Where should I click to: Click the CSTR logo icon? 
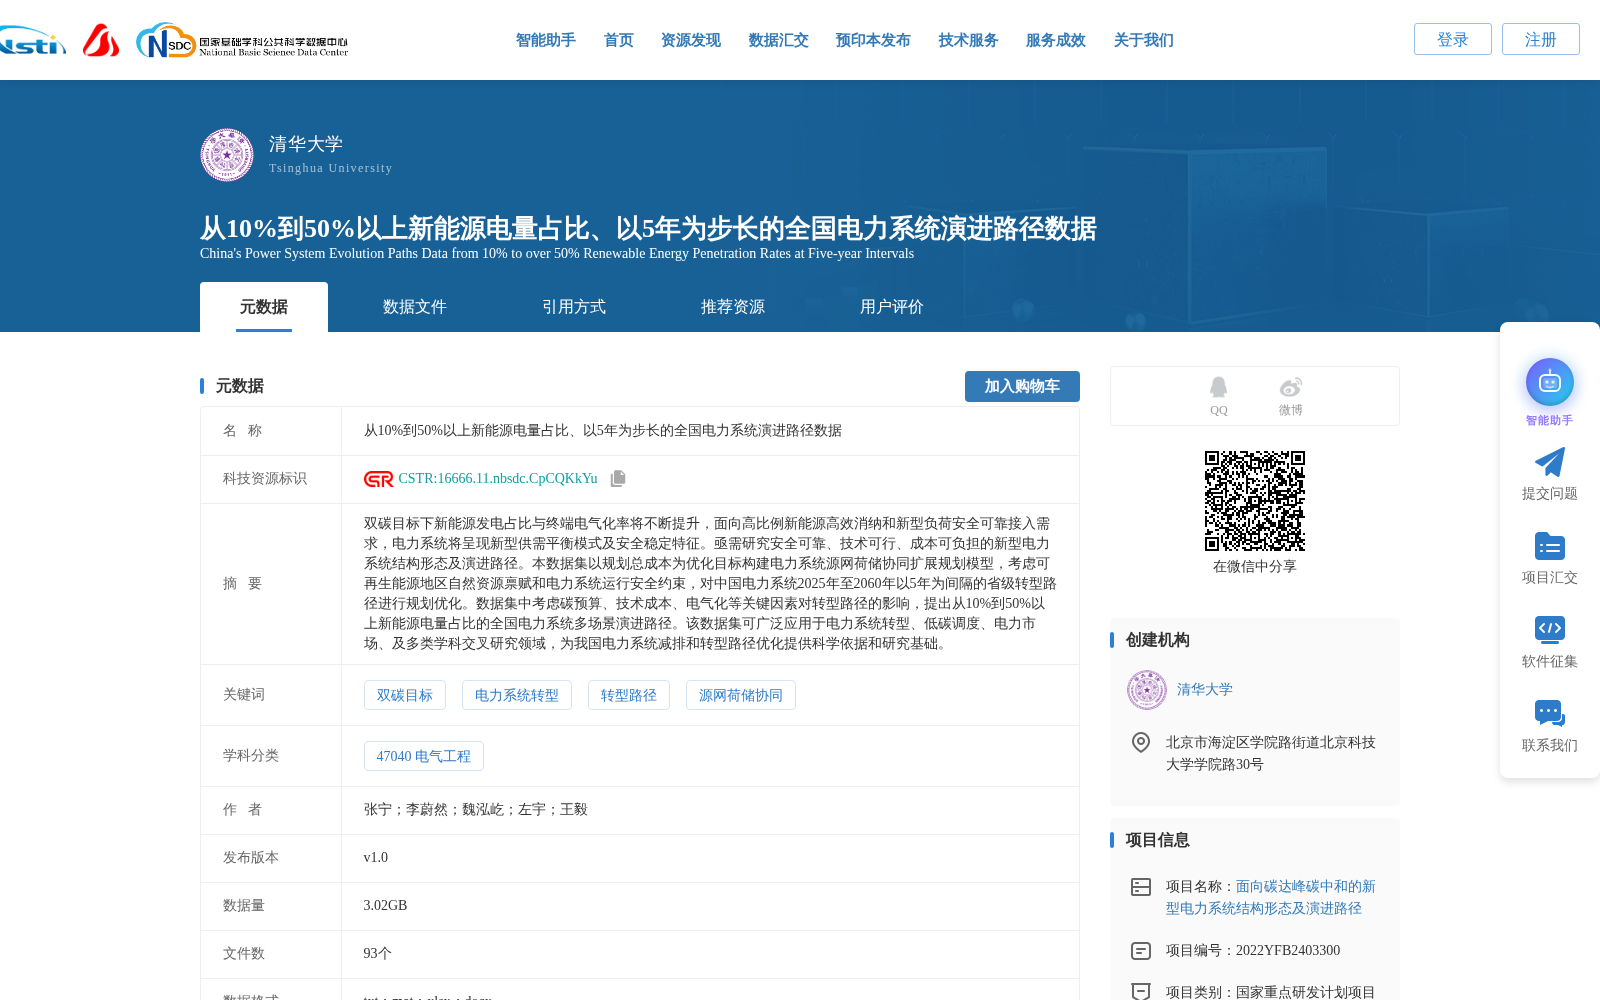click(x=379, y=479)
